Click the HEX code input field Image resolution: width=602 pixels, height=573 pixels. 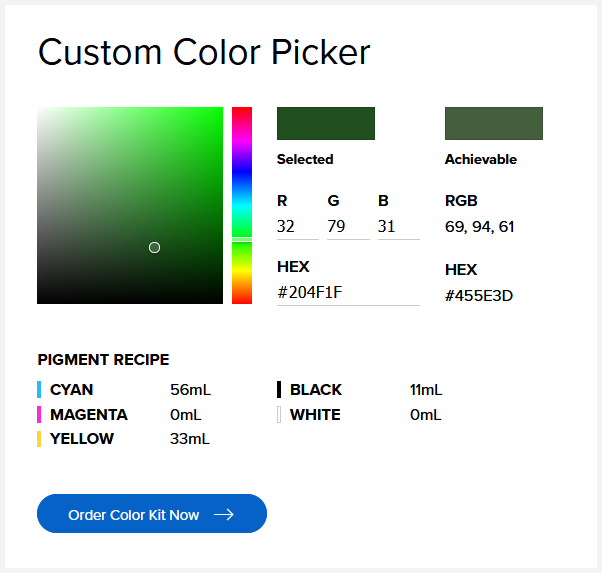click(x=347, y=293)
